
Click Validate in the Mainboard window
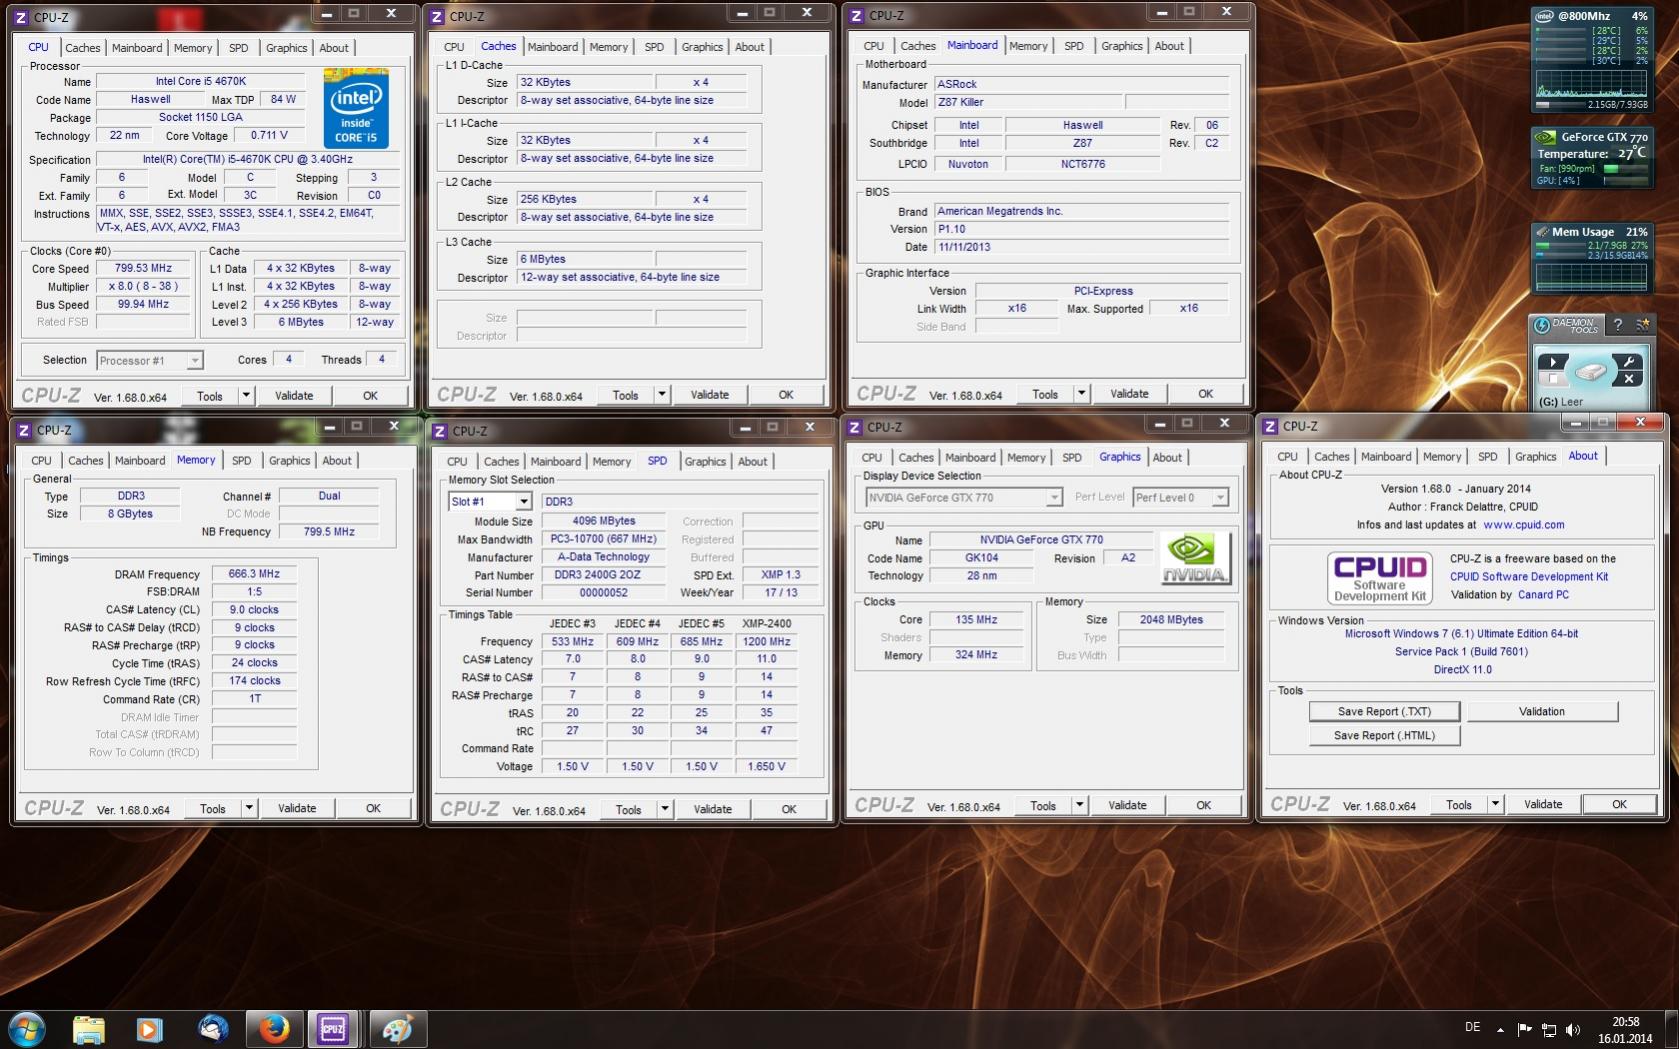coord(1129,394)
